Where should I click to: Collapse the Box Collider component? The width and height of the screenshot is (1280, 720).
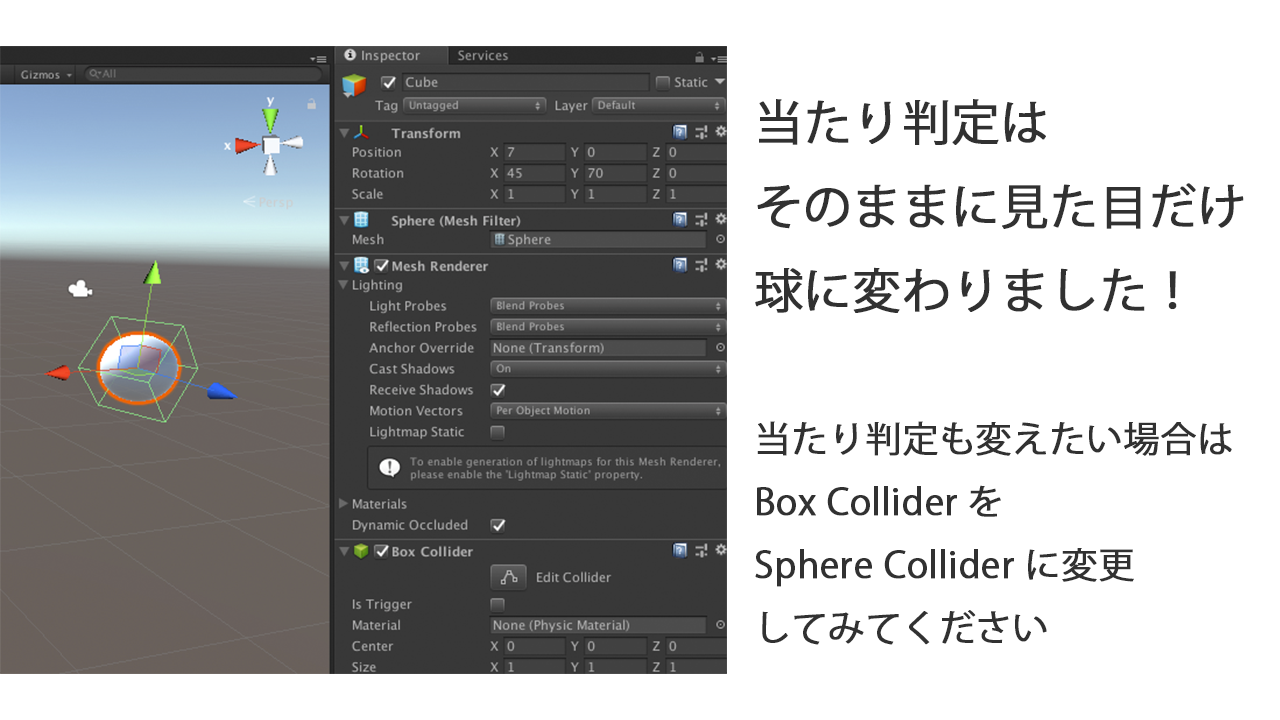[345, 551]
